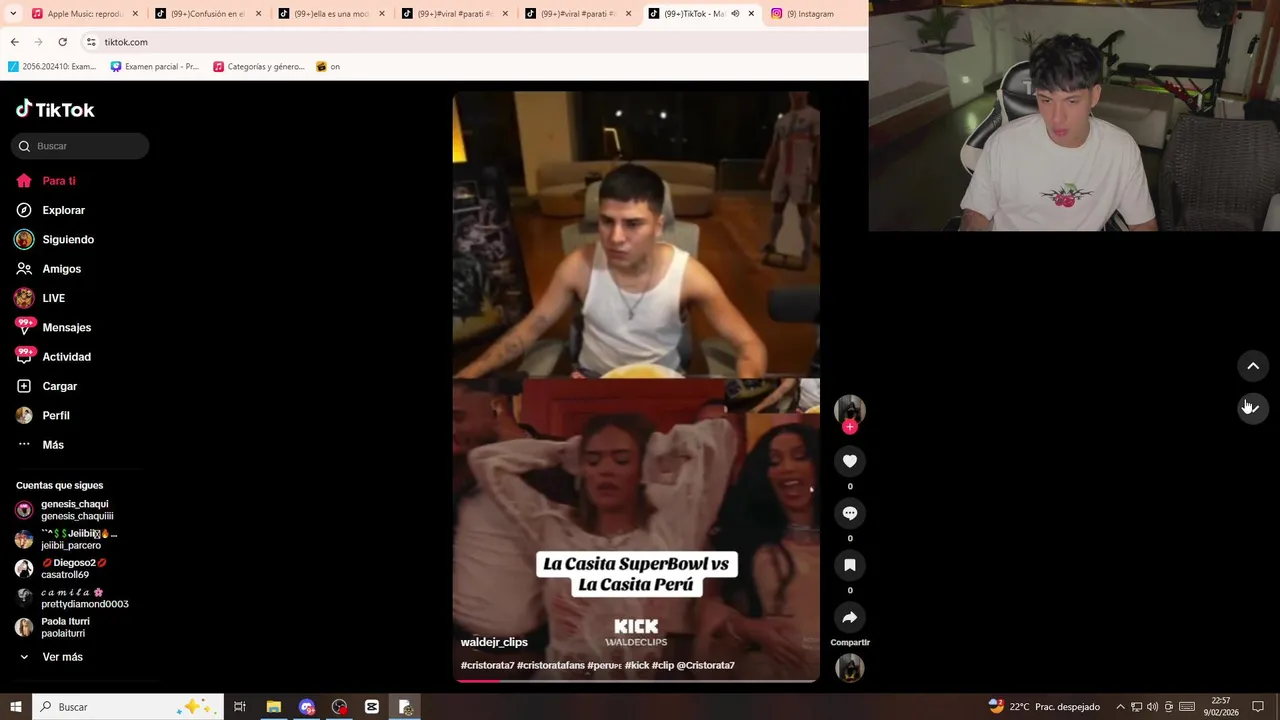View site information icon in address bar
1280x720 pixels.
click(x=91, y=42)
